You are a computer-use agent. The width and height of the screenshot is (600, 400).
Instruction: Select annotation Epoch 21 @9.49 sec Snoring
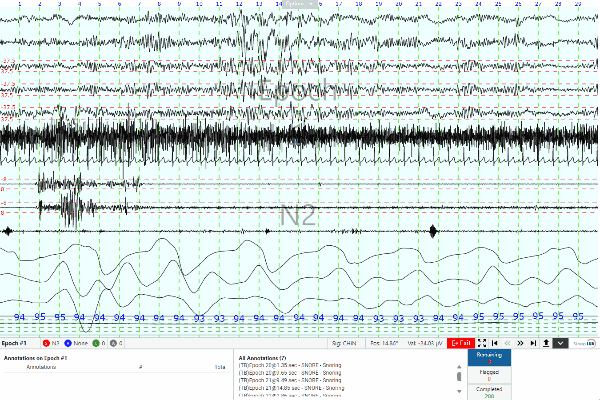pos(290,380)
